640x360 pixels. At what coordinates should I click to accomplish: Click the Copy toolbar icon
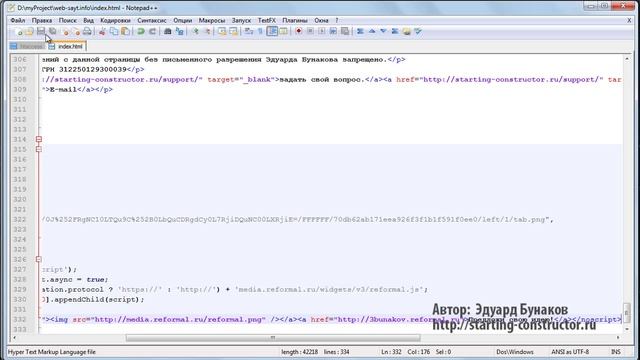pyautogui.click(x=114, y=31)
